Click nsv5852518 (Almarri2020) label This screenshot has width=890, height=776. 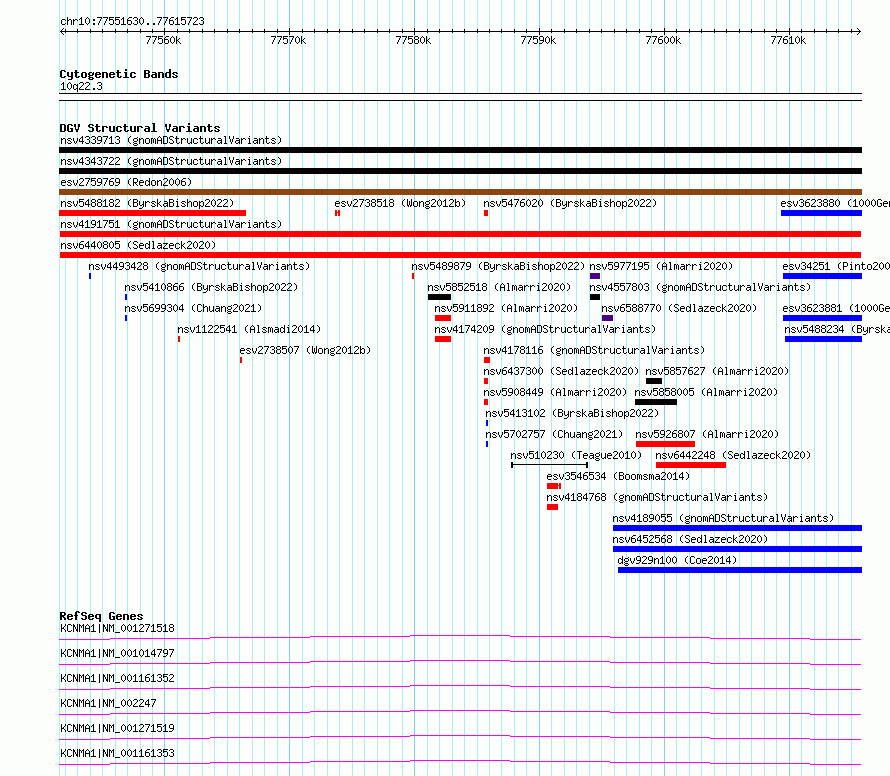pos(499,287)
